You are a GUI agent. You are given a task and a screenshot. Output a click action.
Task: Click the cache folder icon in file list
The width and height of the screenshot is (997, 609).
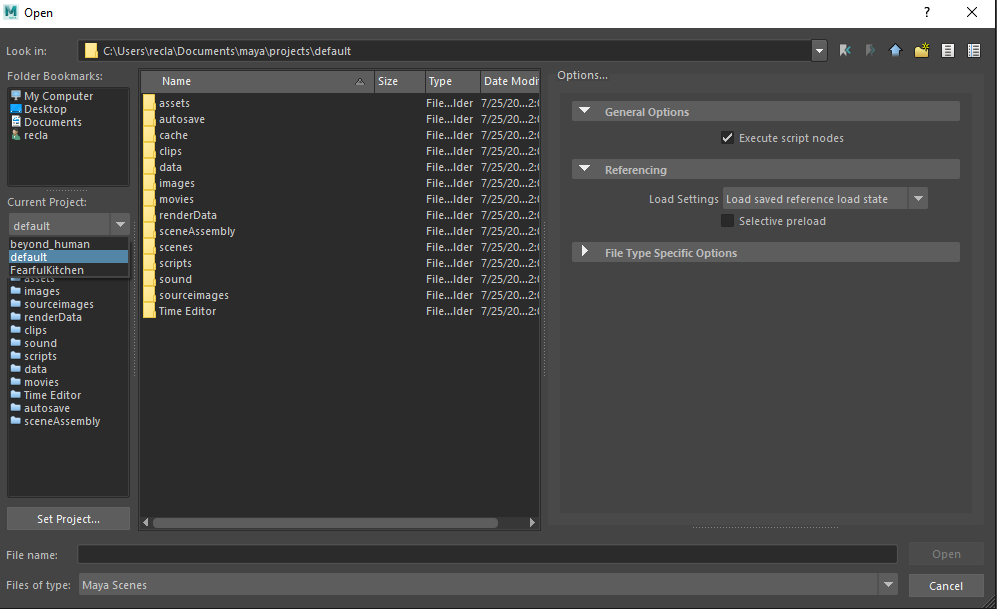149,135
